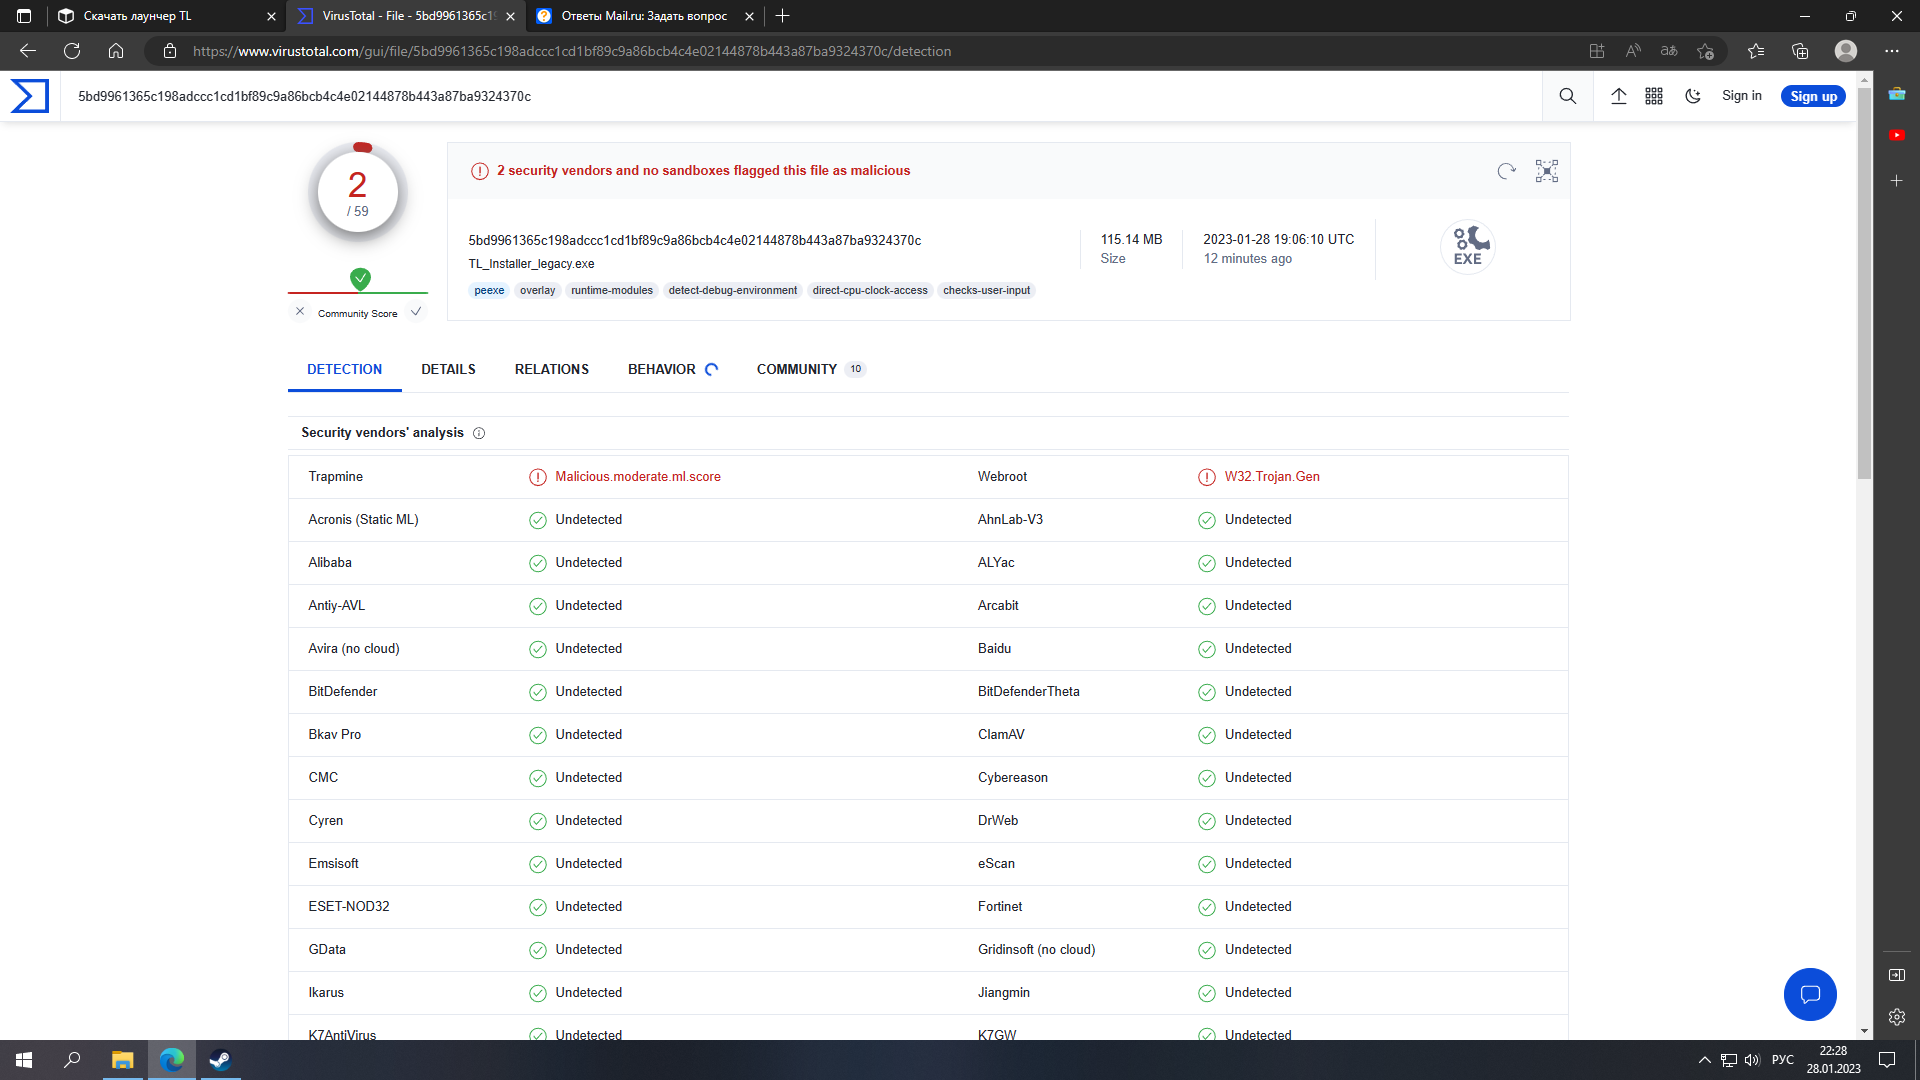Image resolution: width=1920 pixels, height=1080 pixels.
Task: Open Windows taskbar search
Action: point(72,1060)
